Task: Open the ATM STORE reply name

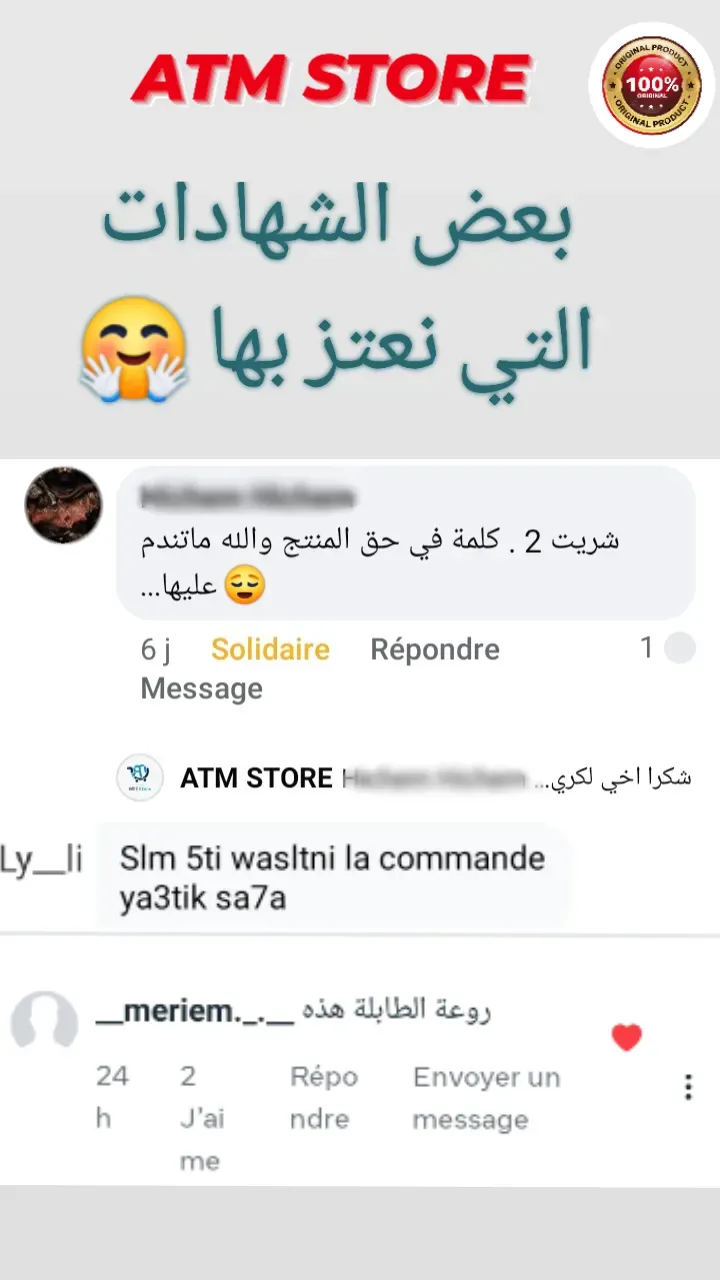Action: point(256,778)
